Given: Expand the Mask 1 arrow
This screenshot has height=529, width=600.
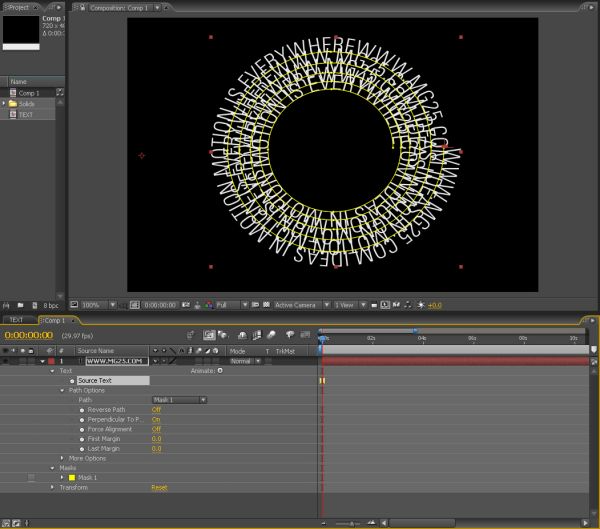Looking at the screenshot, I should click(62, 477).
